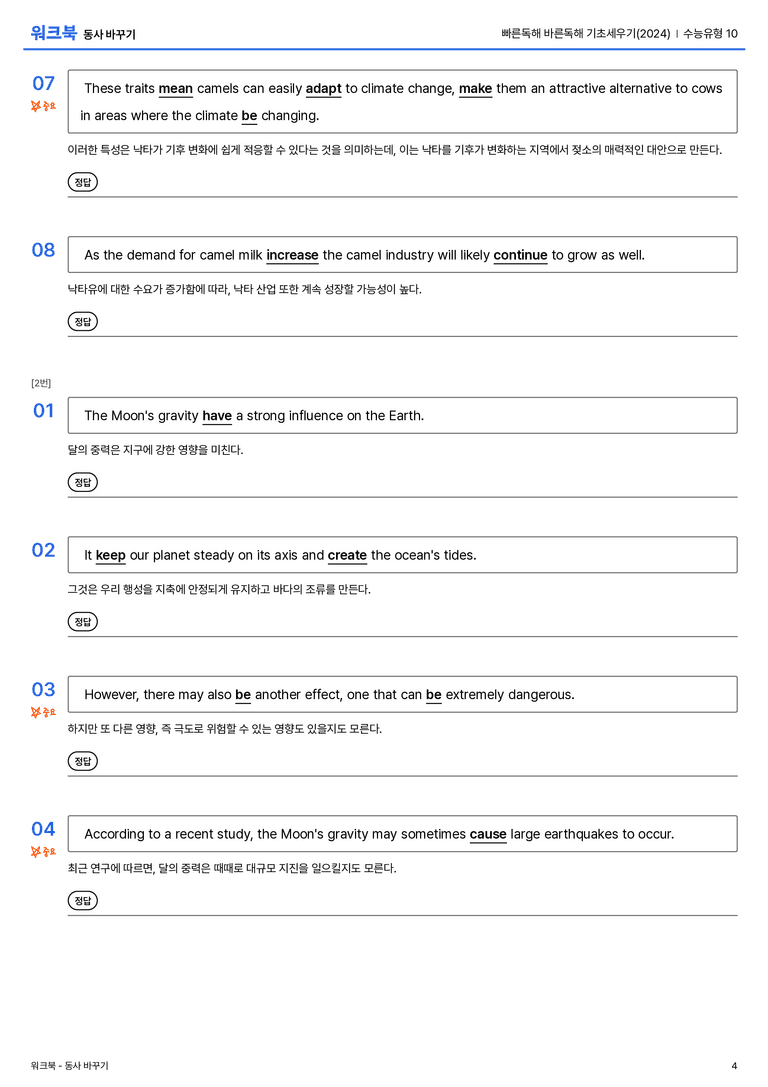Screen dimensions: 768x1087
Task: Click the underlined verb 'cause' in question 04
Action: pos(488,835)
